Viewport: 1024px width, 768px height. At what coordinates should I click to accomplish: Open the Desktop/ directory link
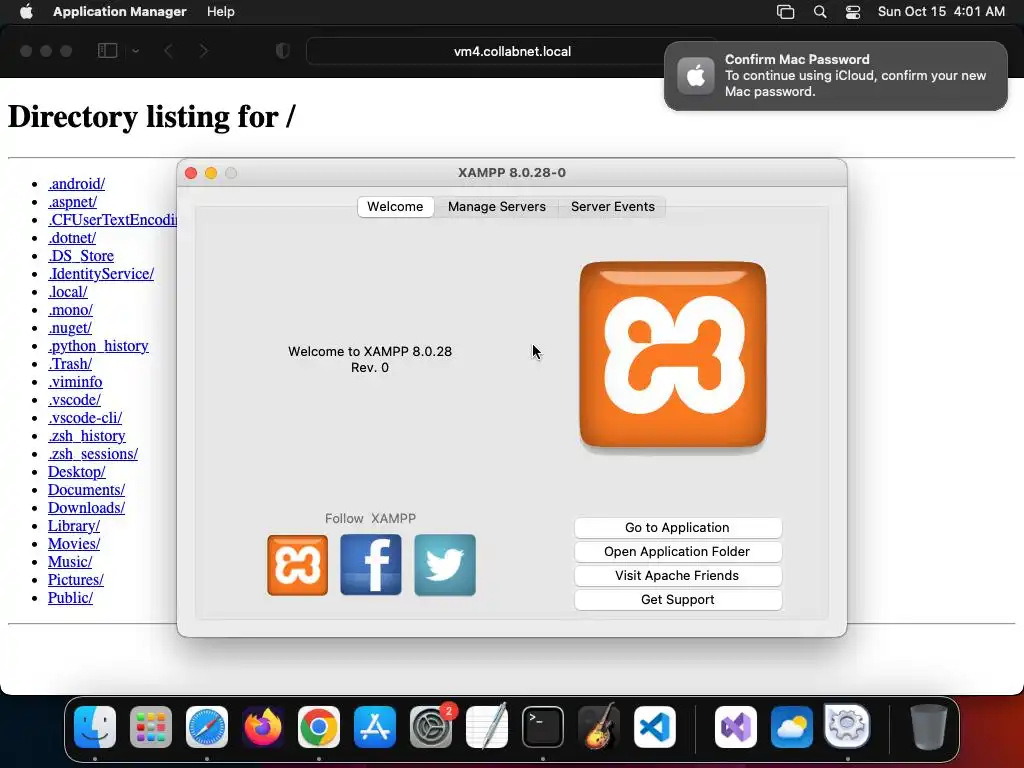coord(76,472)
